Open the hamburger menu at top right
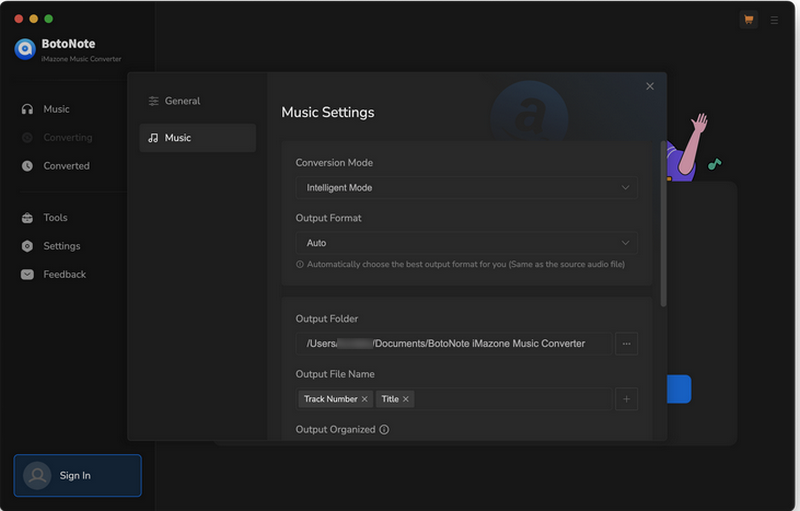This screenshot has height=511, width=800. (x=774, y=20)
